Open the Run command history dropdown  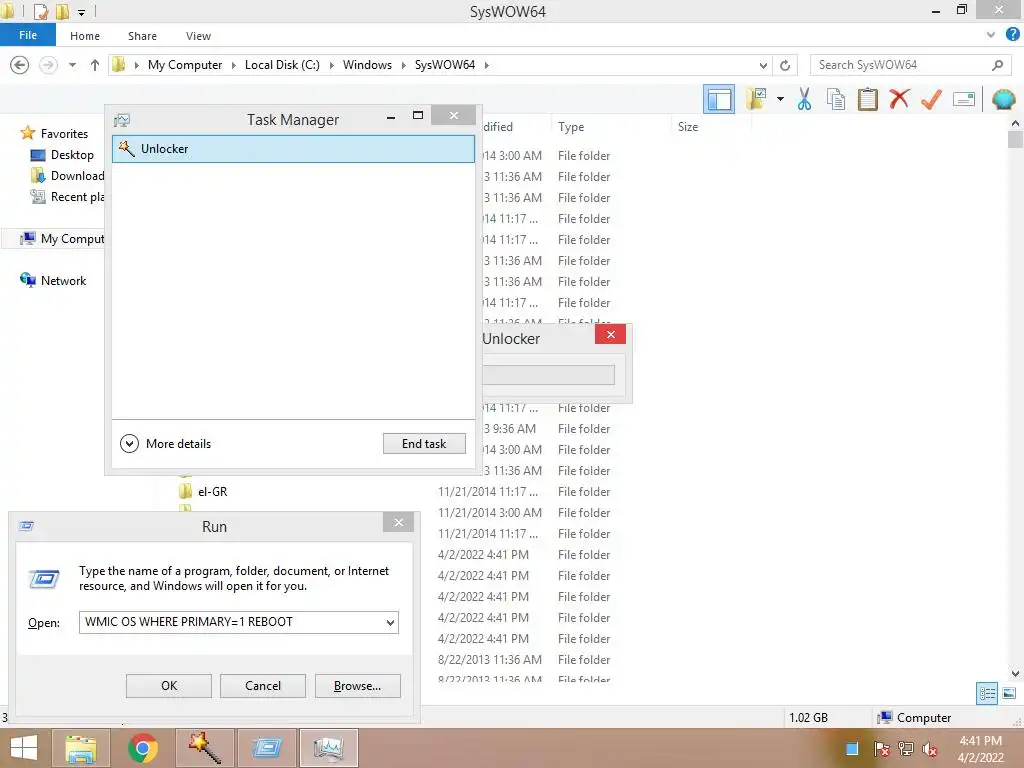pos(390,622)
